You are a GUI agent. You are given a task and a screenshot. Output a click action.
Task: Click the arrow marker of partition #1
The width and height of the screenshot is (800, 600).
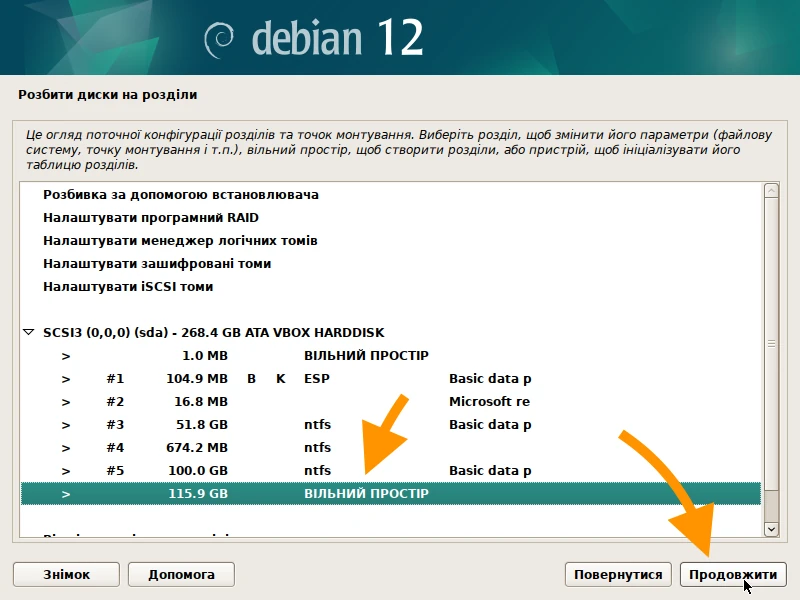pos(66,379)
